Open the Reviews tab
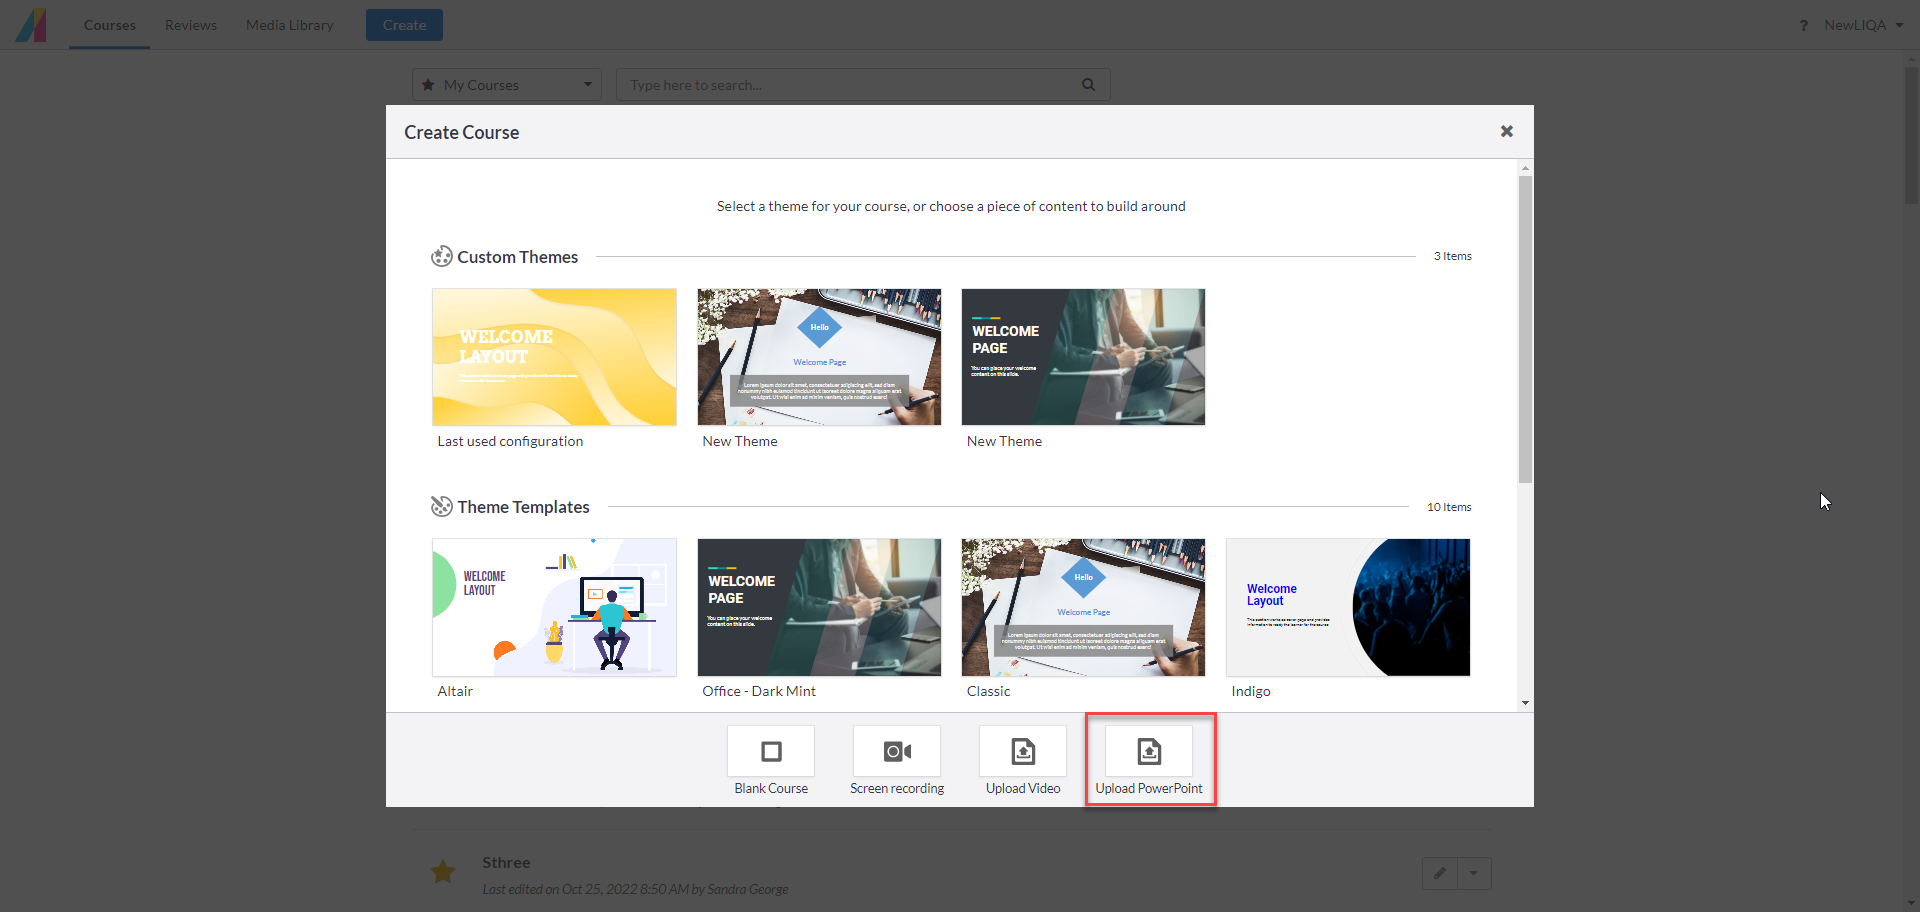This screenshot has width=1920, height=912. [191, 25]
